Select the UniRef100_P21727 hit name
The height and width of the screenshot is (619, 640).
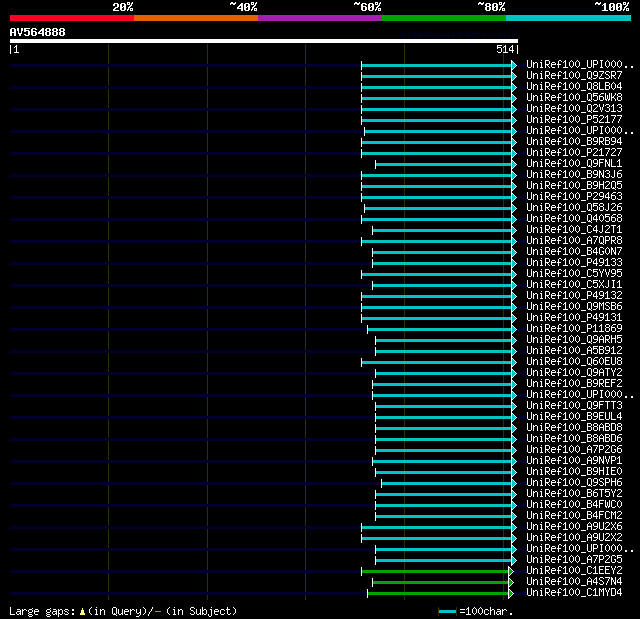[x=574, y=153]
